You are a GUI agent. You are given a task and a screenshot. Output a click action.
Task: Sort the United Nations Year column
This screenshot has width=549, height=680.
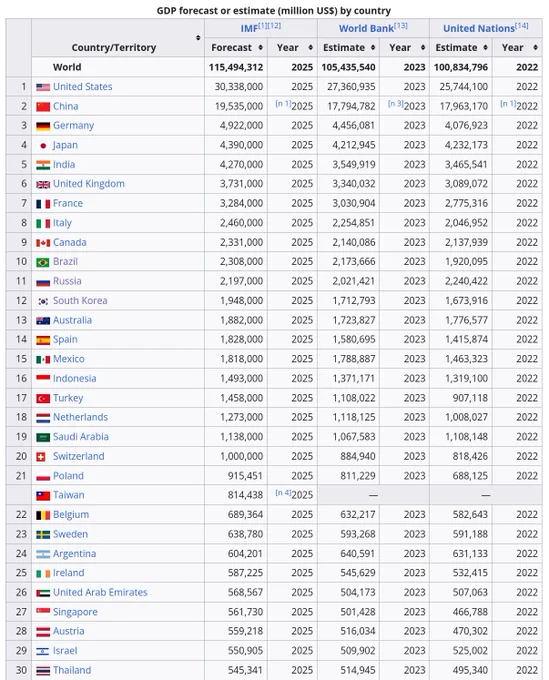coord(536,48)
